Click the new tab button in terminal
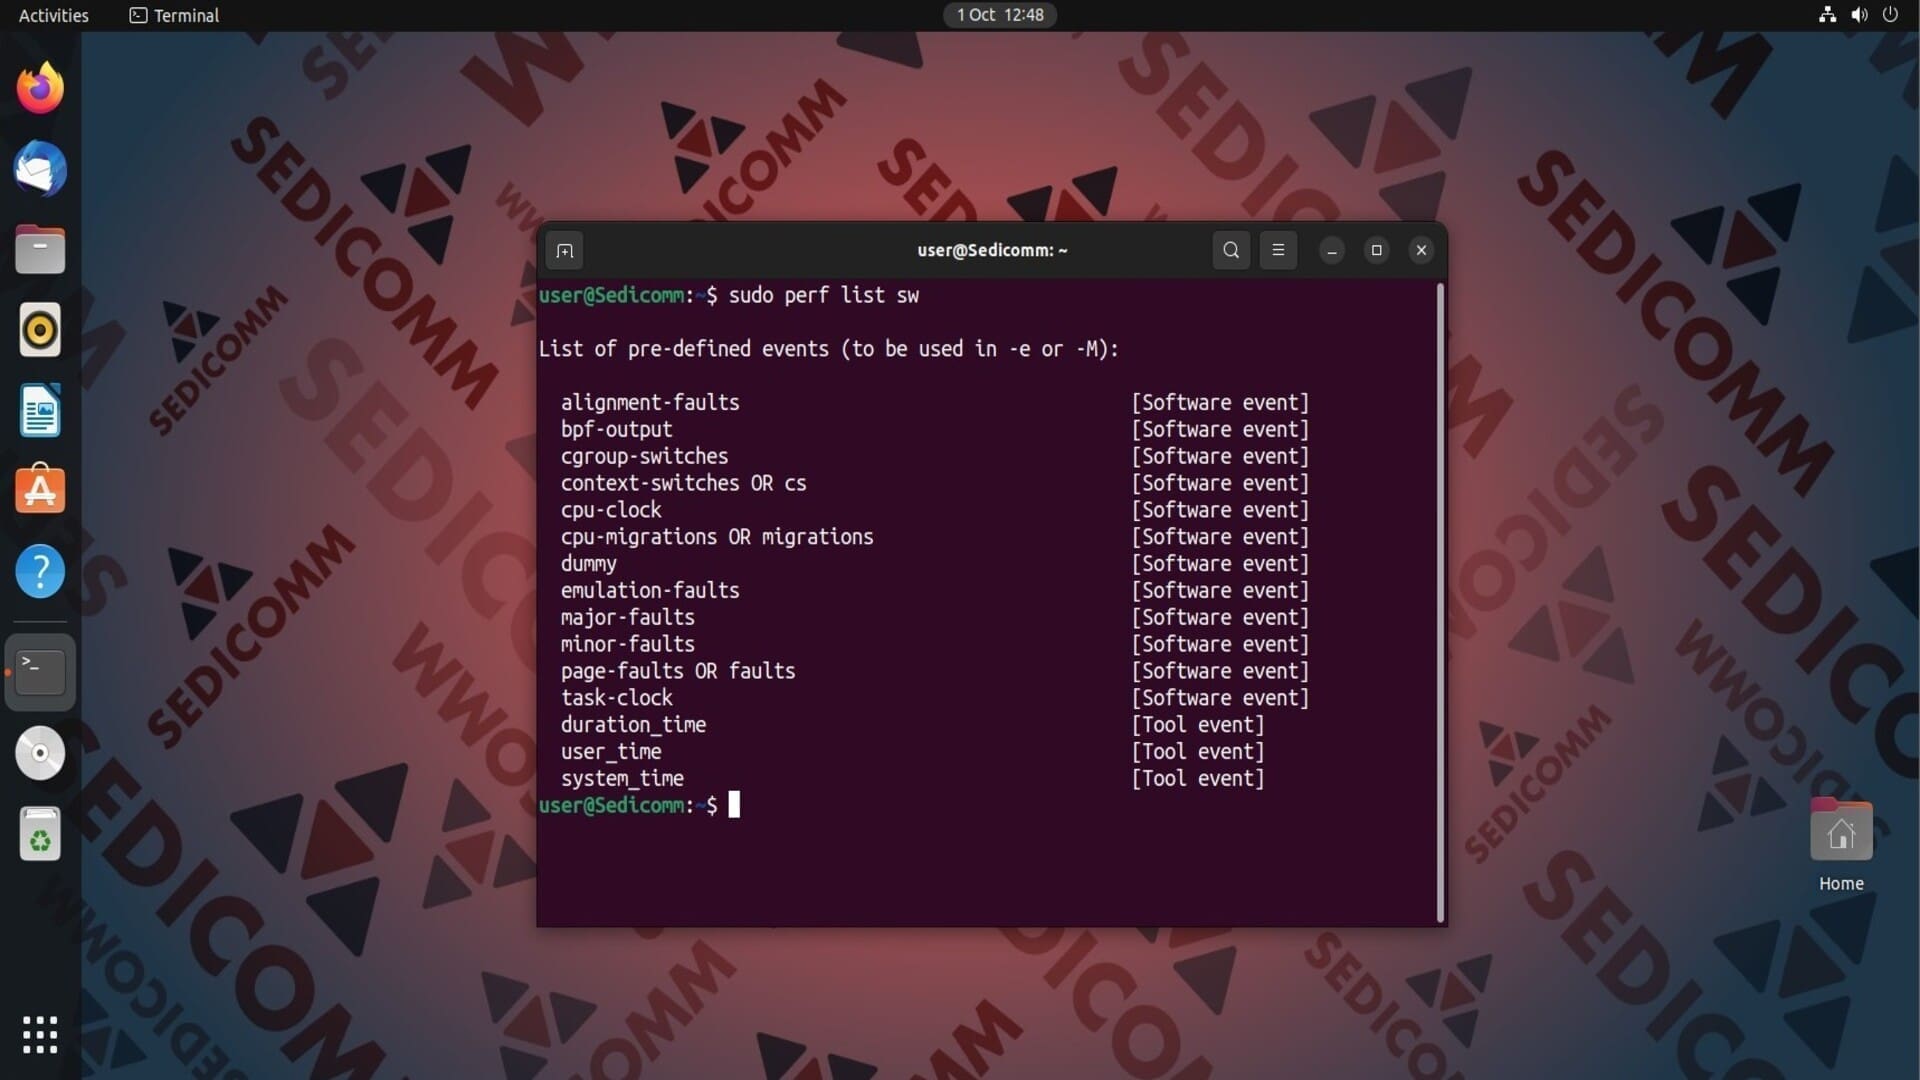 [565, 251]
